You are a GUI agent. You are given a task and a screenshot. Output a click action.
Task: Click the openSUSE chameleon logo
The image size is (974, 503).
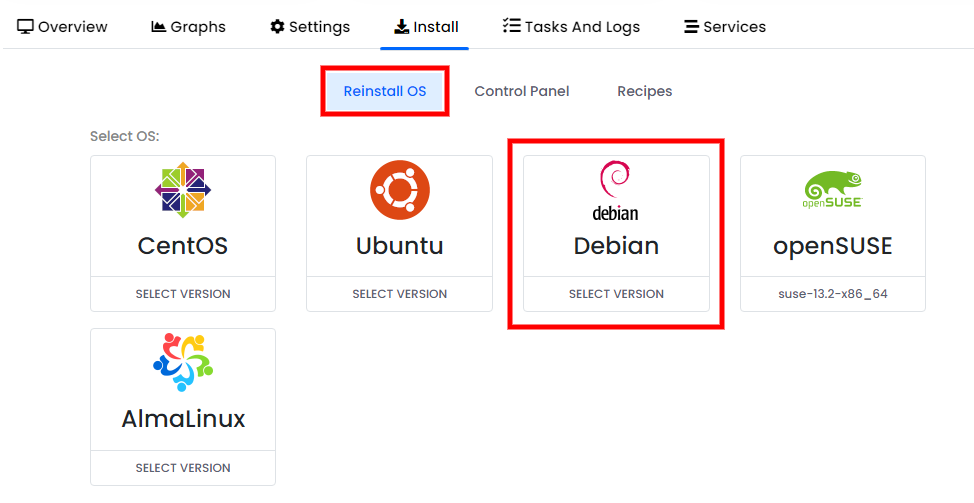click(x=832, y=189)
